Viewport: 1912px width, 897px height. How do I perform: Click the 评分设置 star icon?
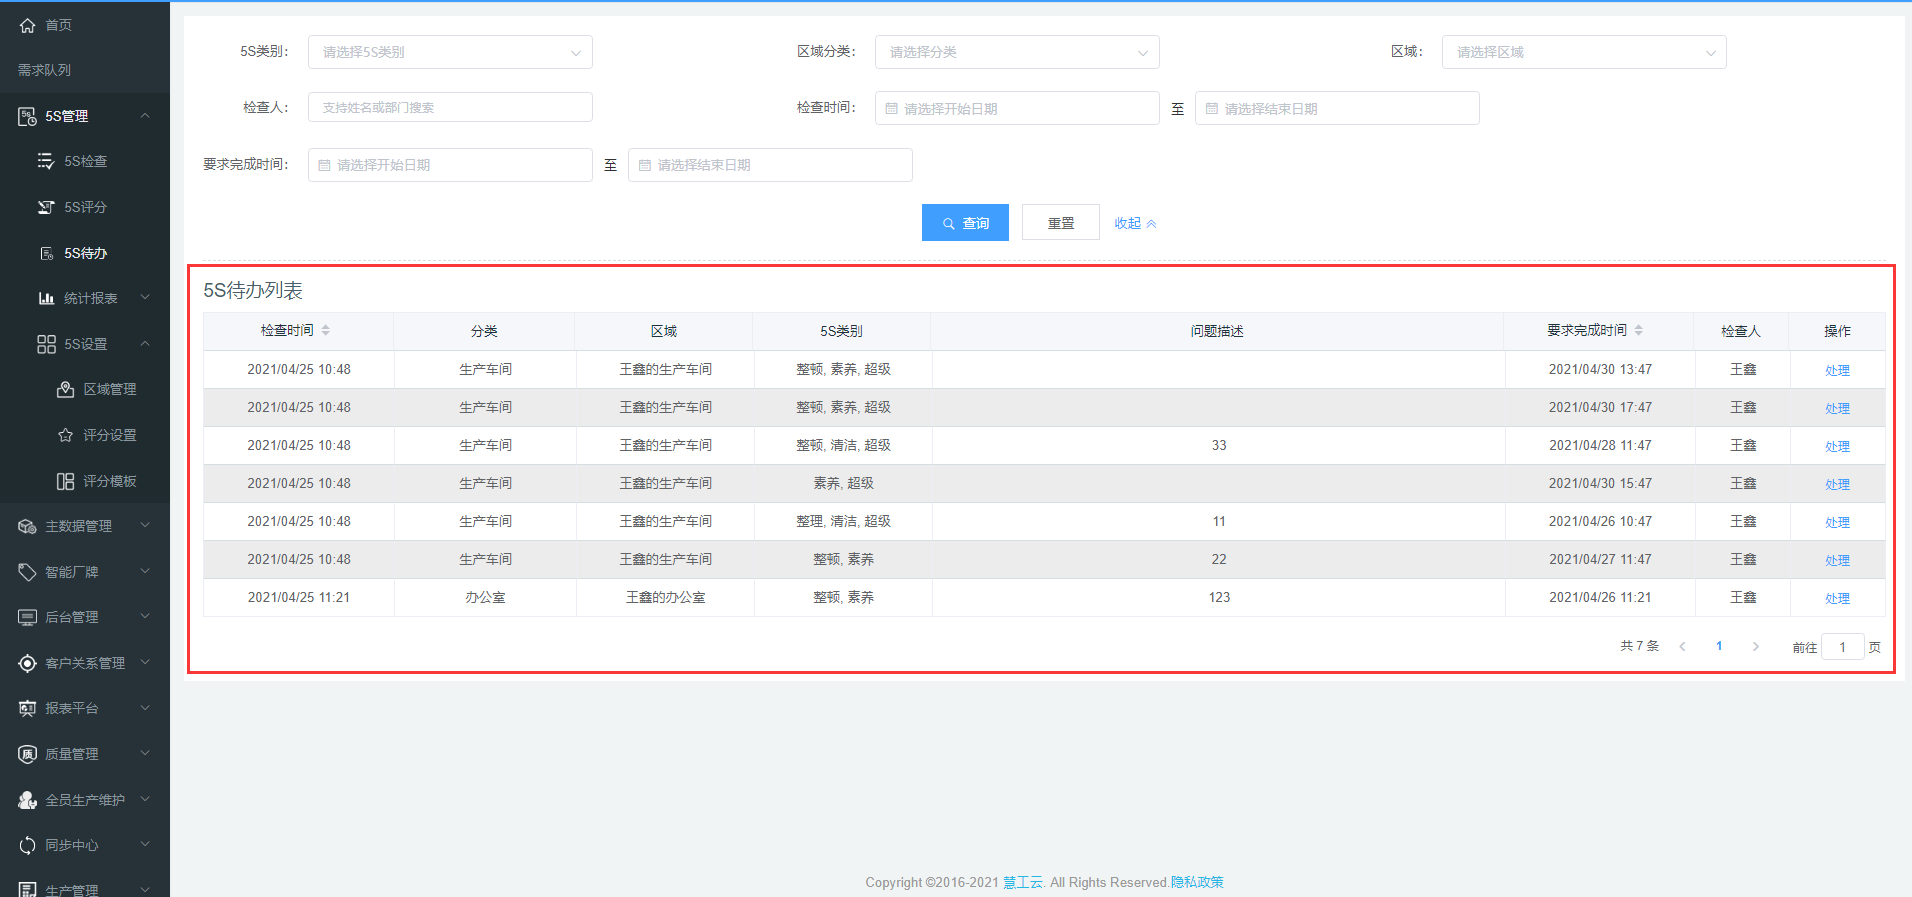(x=65, y=435)
